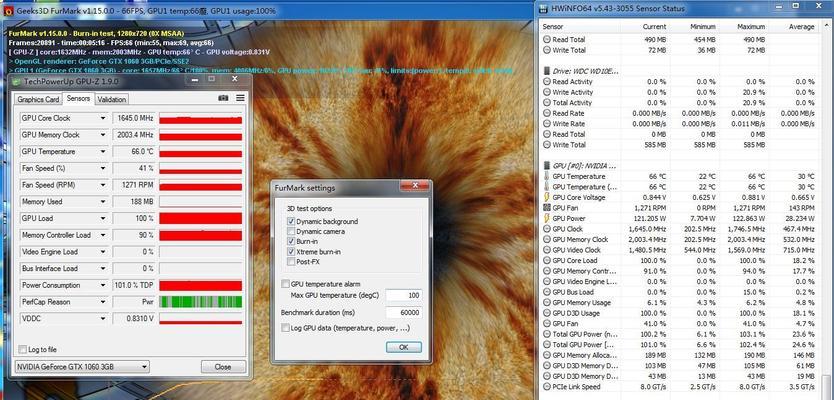
Task: Enable the Dynamic camera checkbox
Action: (290, 231)
